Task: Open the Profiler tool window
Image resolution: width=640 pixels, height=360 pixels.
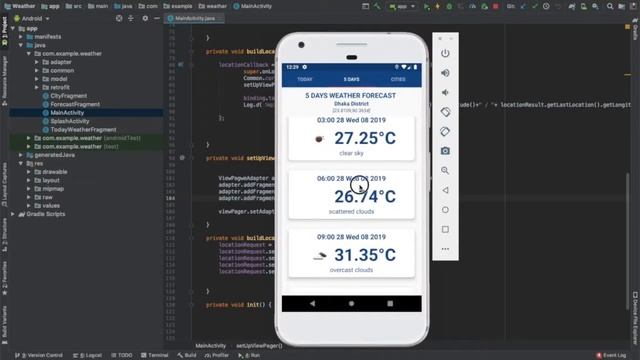Action: pos(217,355)
